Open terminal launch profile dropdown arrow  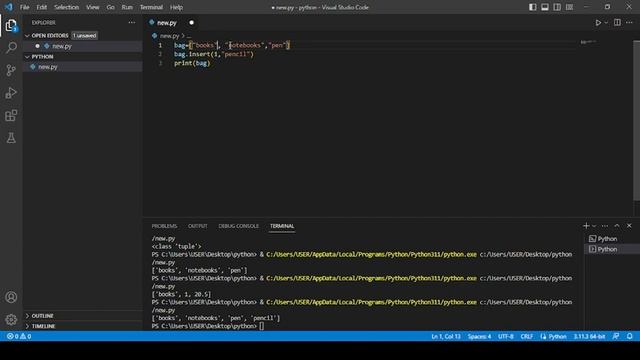click(594, 226)
